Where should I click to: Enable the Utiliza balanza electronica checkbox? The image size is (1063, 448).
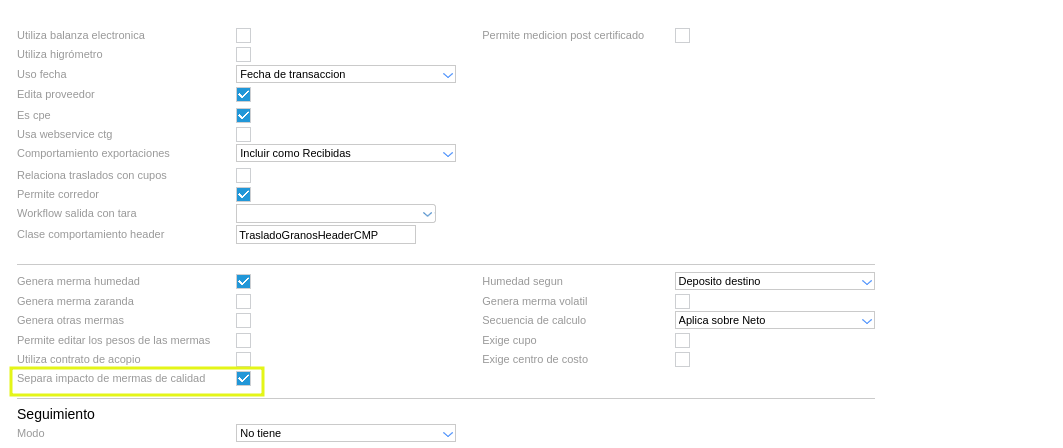coord(243,36)
